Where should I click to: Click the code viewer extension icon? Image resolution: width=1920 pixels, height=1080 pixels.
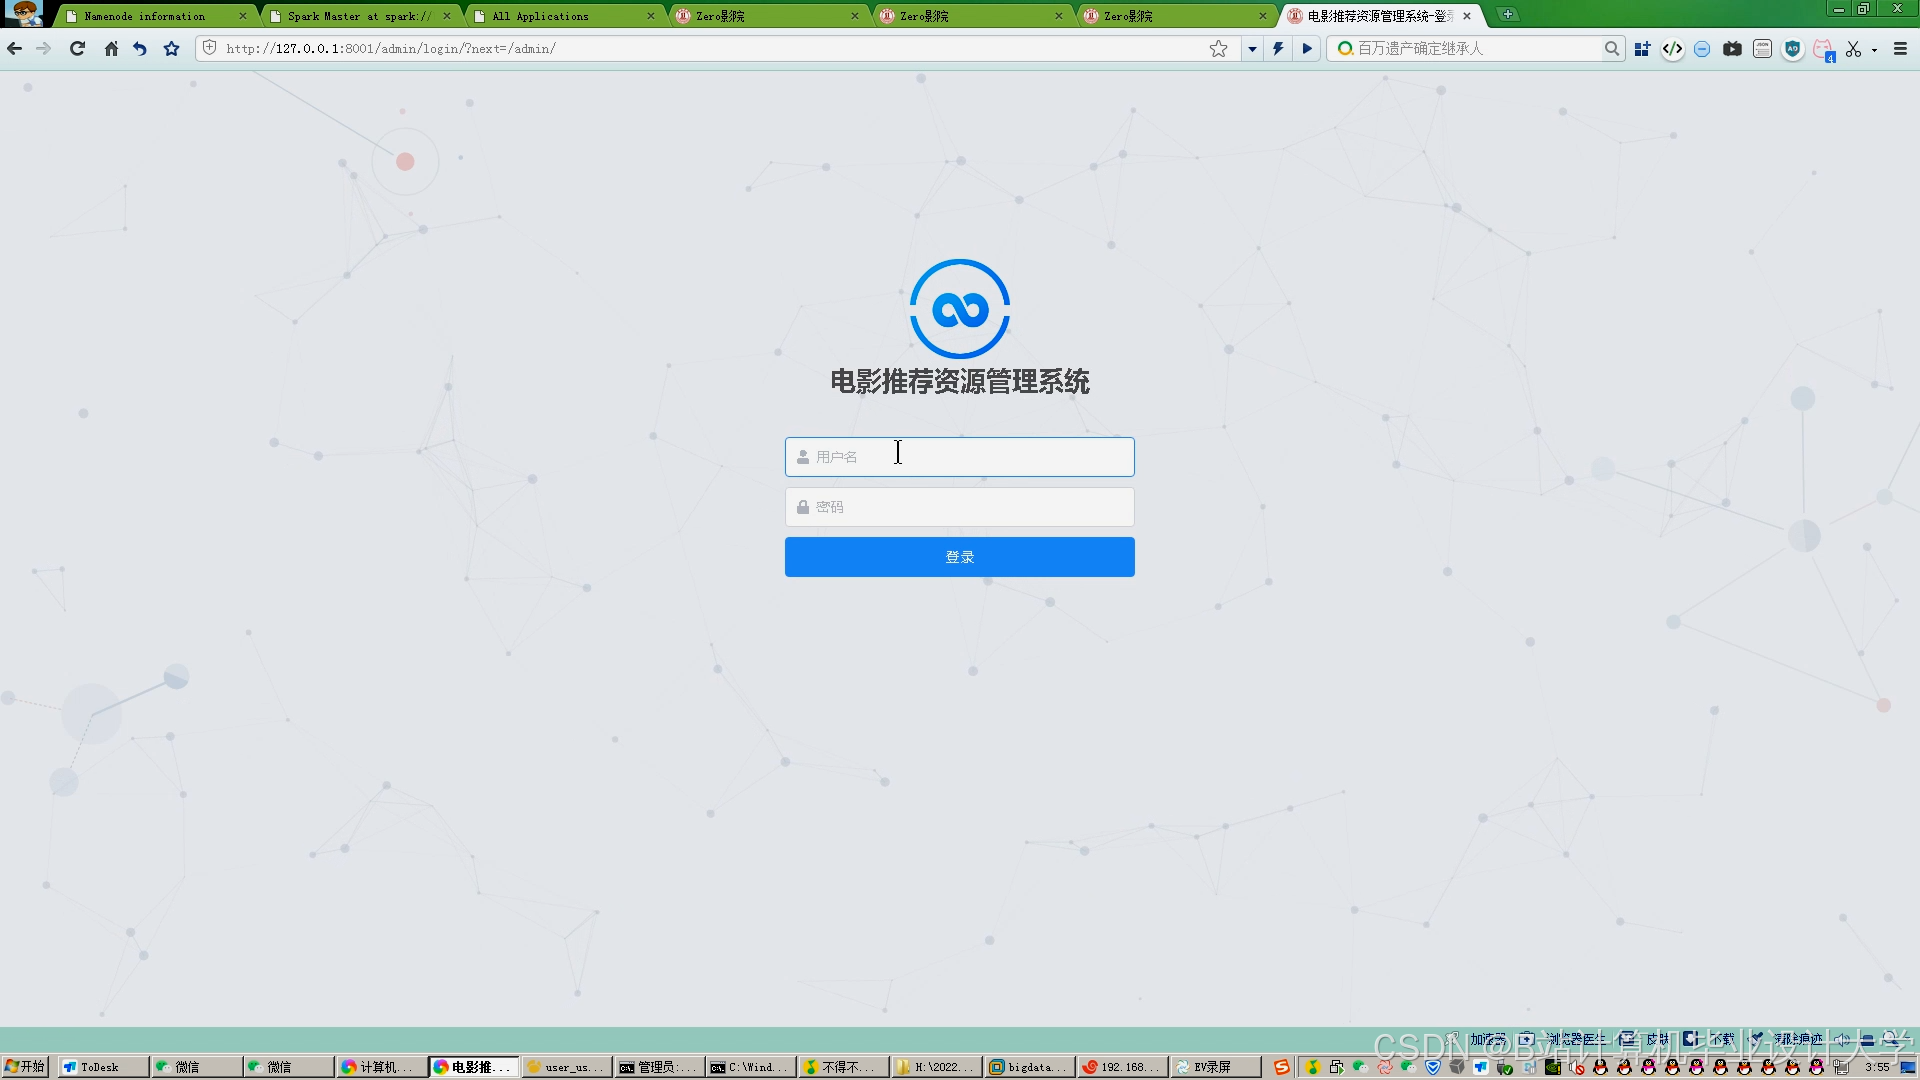[x=1672, y=48]
